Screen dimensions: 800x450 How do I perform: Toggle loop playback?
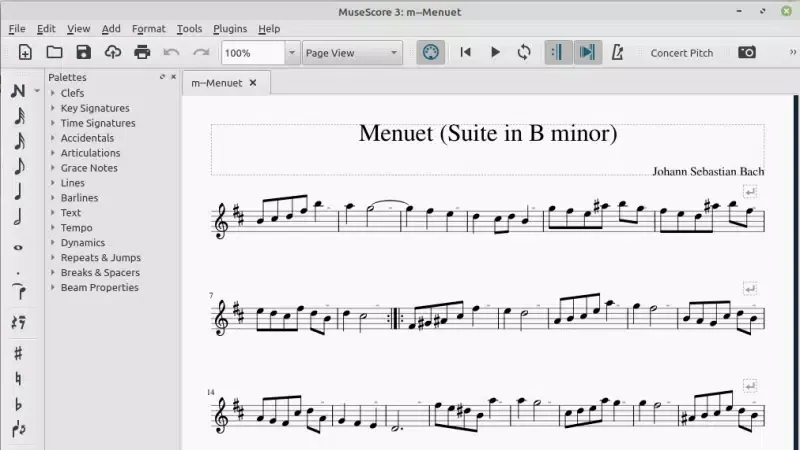pyautogui.click(x=524, y=52)
